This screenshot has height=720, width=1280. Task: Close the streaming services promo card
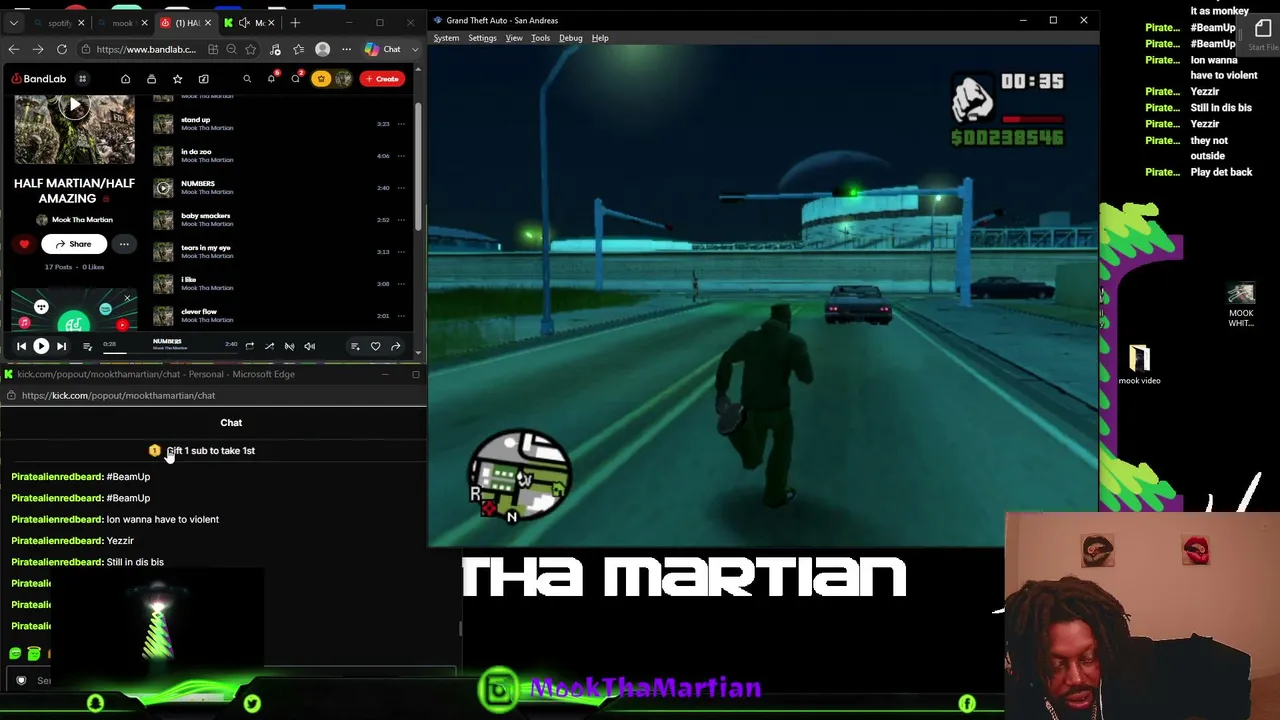(127, 298)
